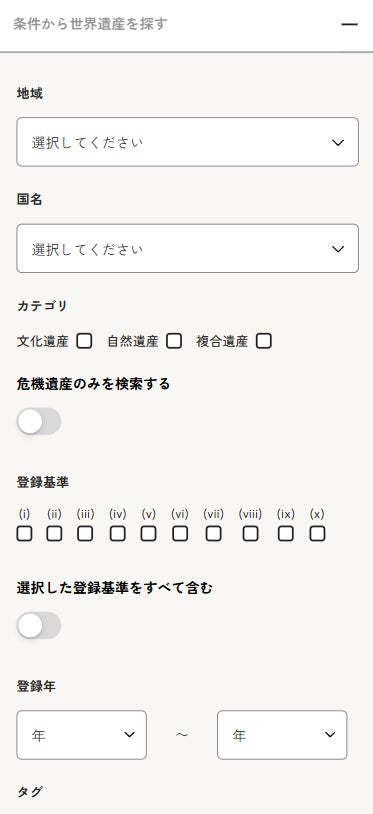Image resolution: width=373 pixels, height=814 pixels.
Task: Select registration criterion (iii) checkbox
Action: 85,534
